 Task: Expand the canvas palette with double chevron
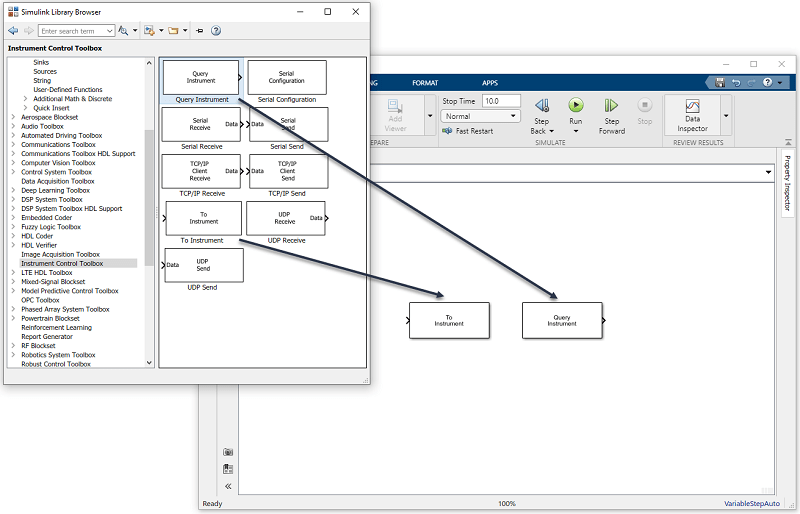228,486
